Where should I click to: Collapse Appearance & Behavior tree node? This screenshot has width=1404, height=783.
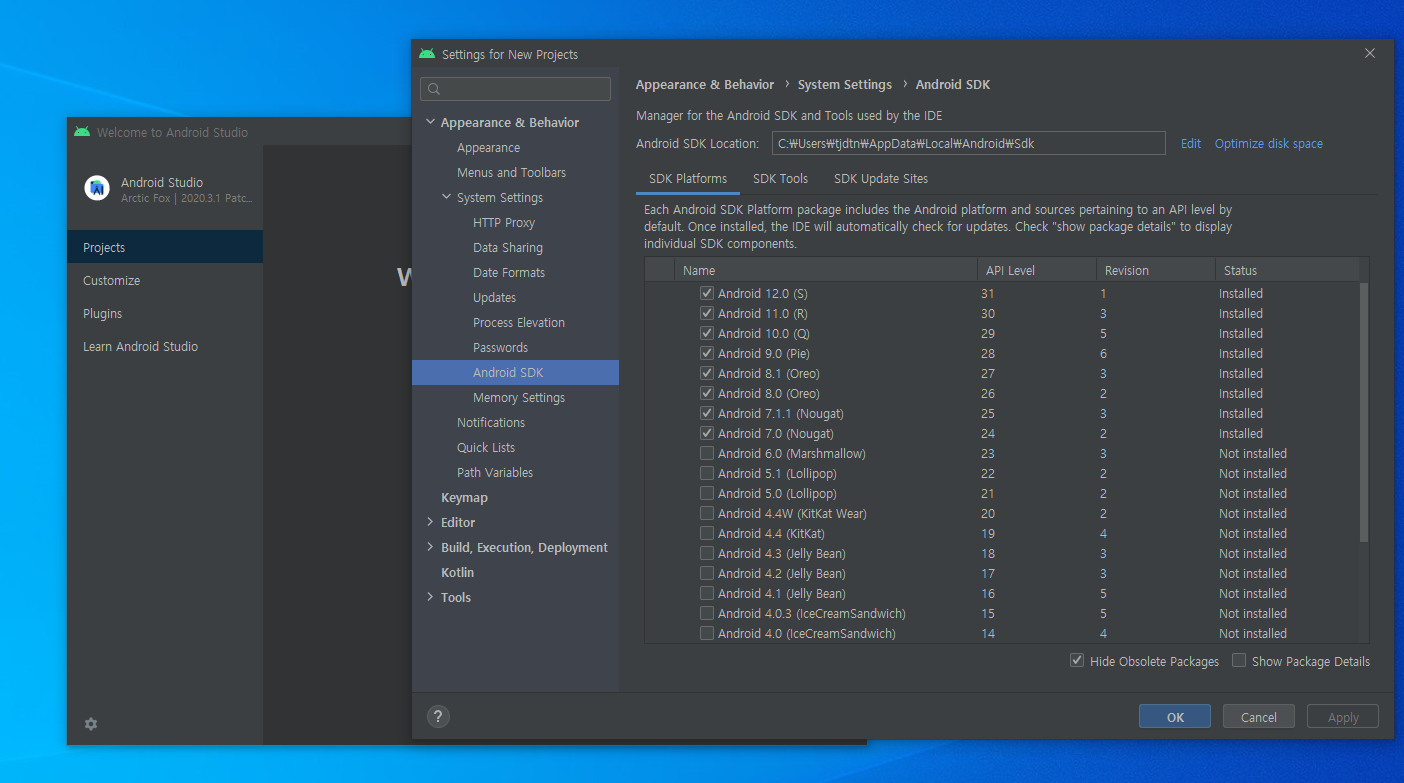pyautogui.click(x=430, y=122)
